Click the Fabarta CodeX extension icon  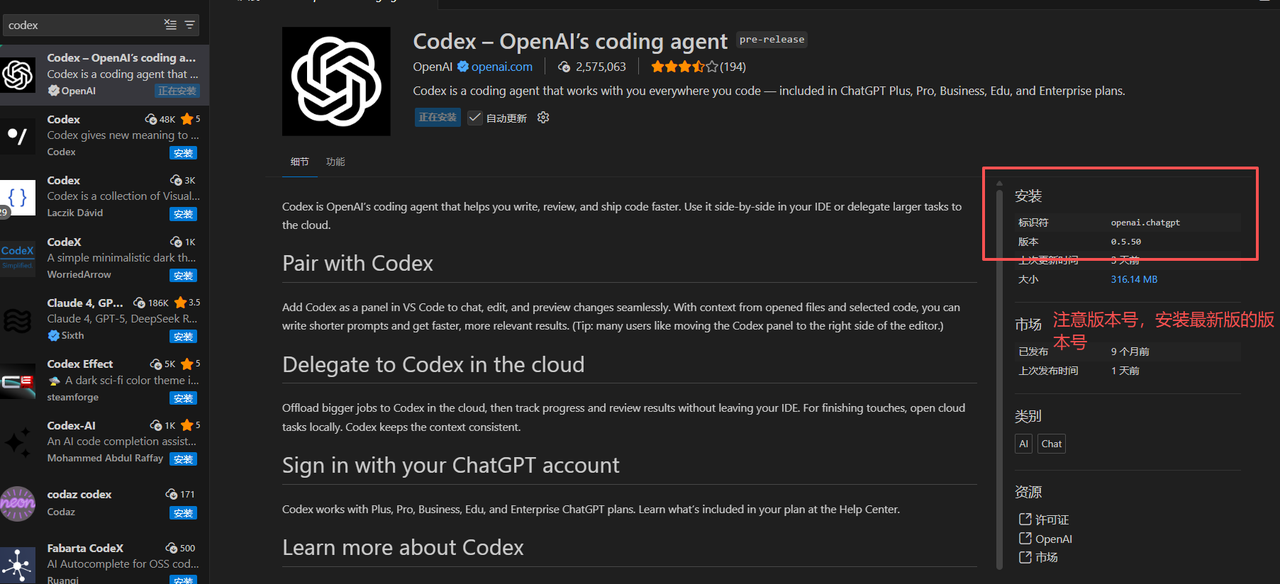point(18,564)
